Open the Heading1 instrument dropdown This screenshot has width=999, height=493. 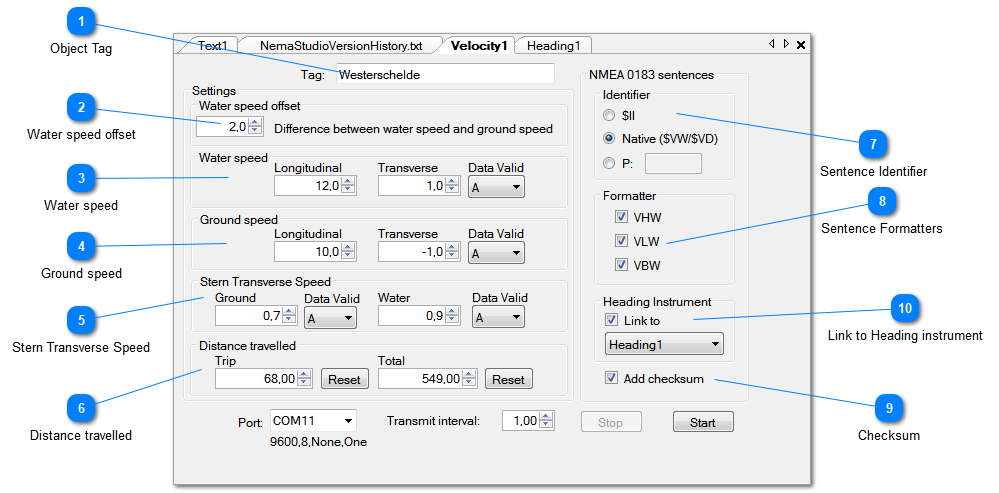click(x=664, y=344)
